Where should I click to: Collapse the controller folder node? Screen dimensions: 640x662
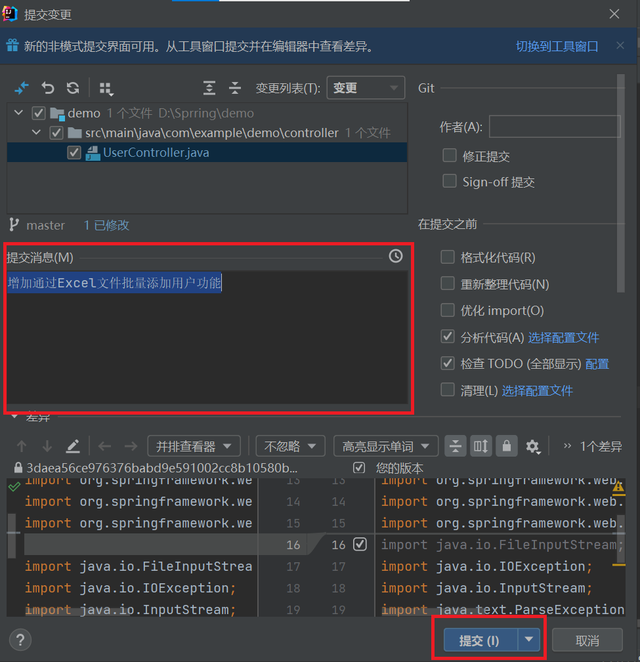coord(36,133)
